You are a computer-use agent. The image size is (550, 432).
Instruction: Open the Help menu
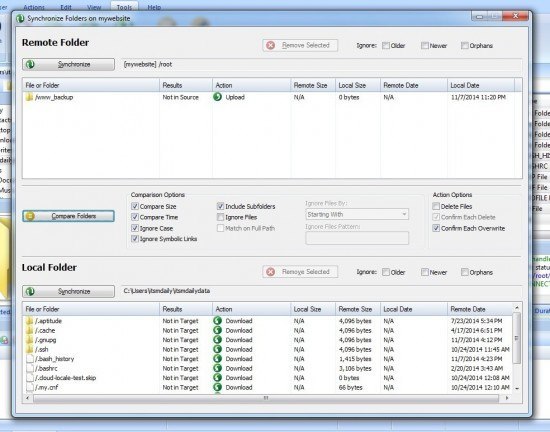(154, 7)
